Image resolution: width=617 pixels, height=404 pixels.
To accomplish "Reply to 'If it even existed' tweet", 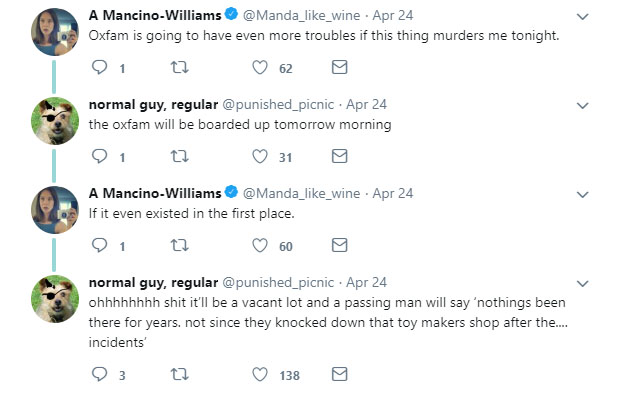I will click(x=99, y=245).
